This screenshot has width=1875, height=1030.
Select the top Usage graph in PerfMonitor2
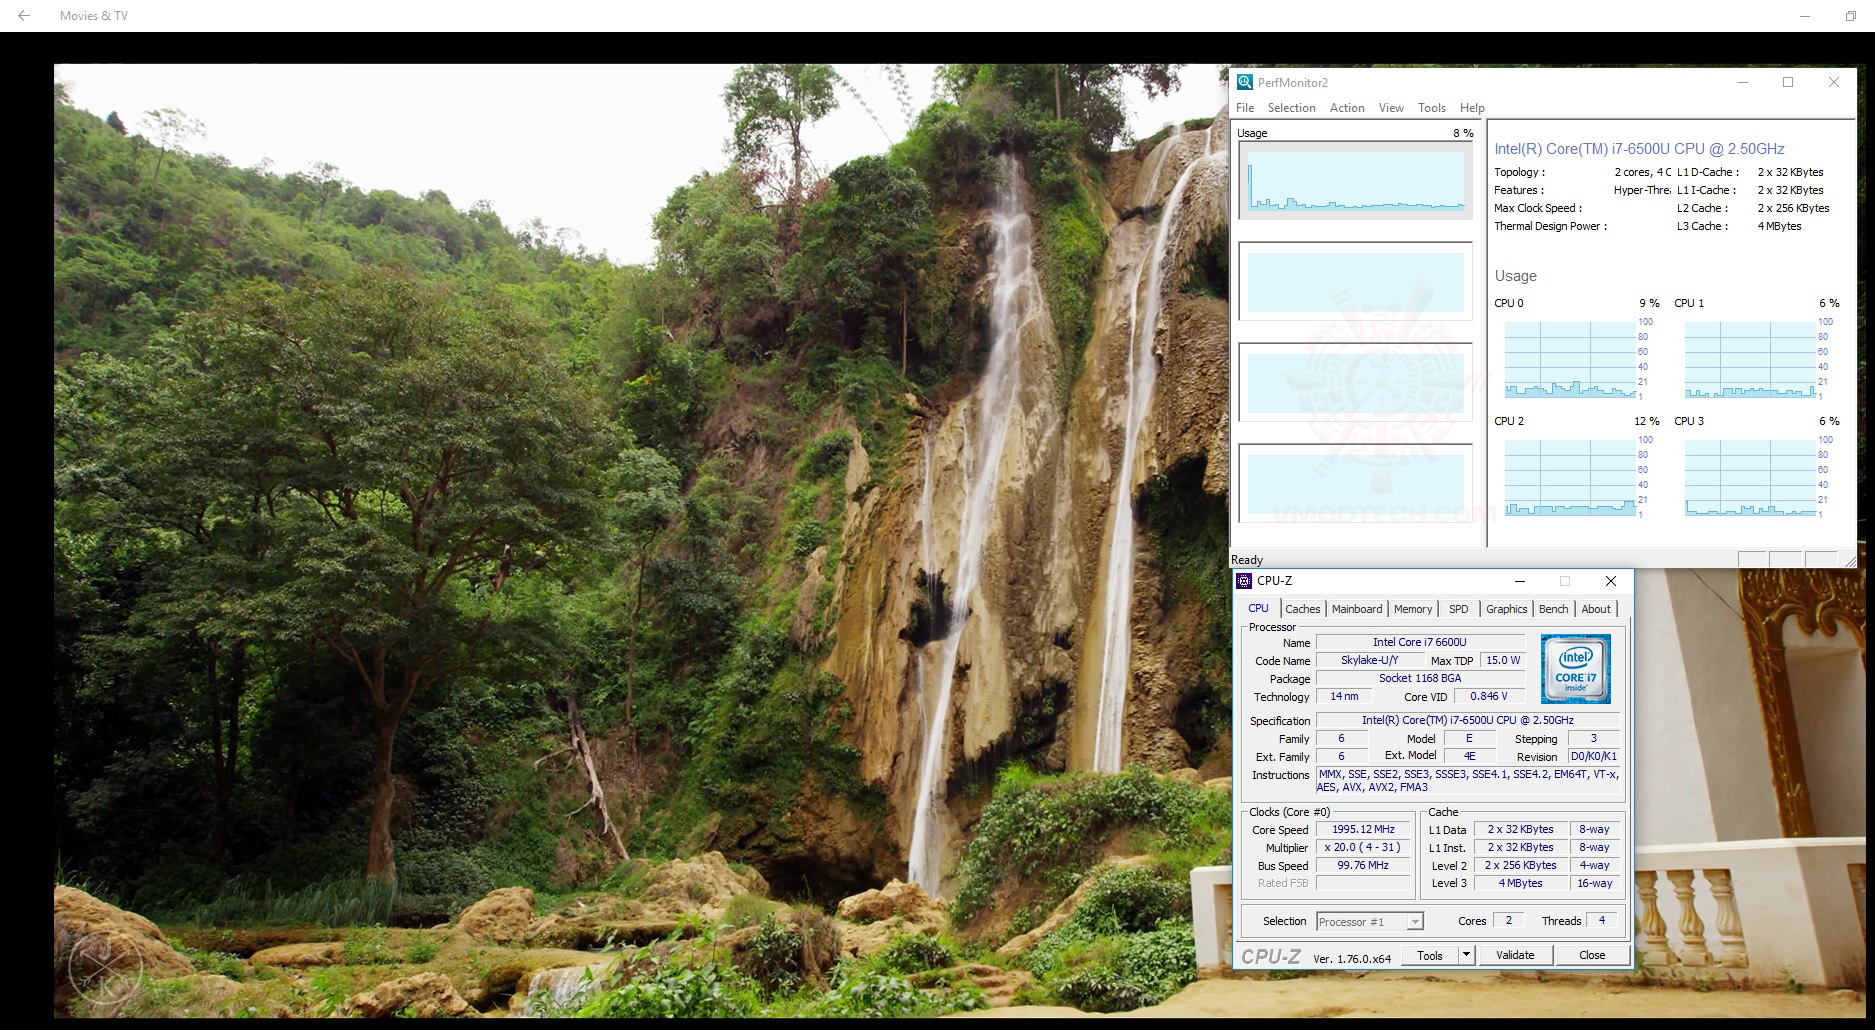pos(1355,180)
